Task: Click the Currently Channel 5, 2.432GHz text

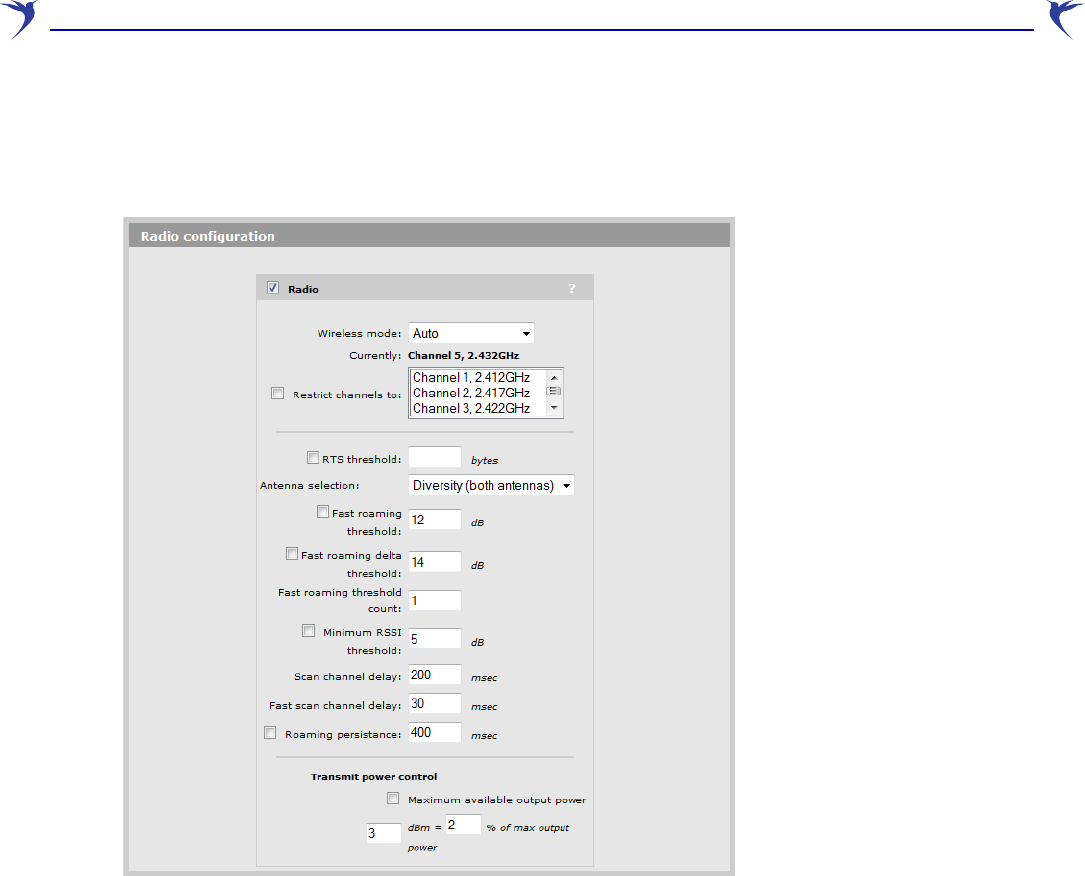Action: (463, 356)
